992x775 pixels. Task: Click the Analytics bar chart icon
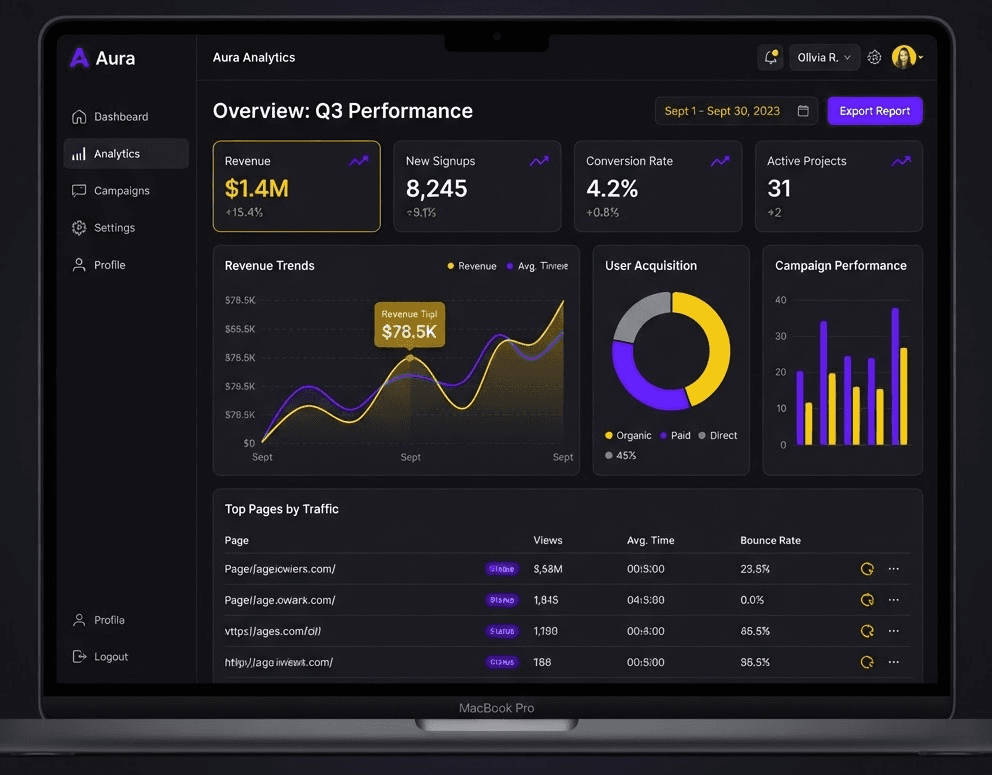(x=79, y=154)
